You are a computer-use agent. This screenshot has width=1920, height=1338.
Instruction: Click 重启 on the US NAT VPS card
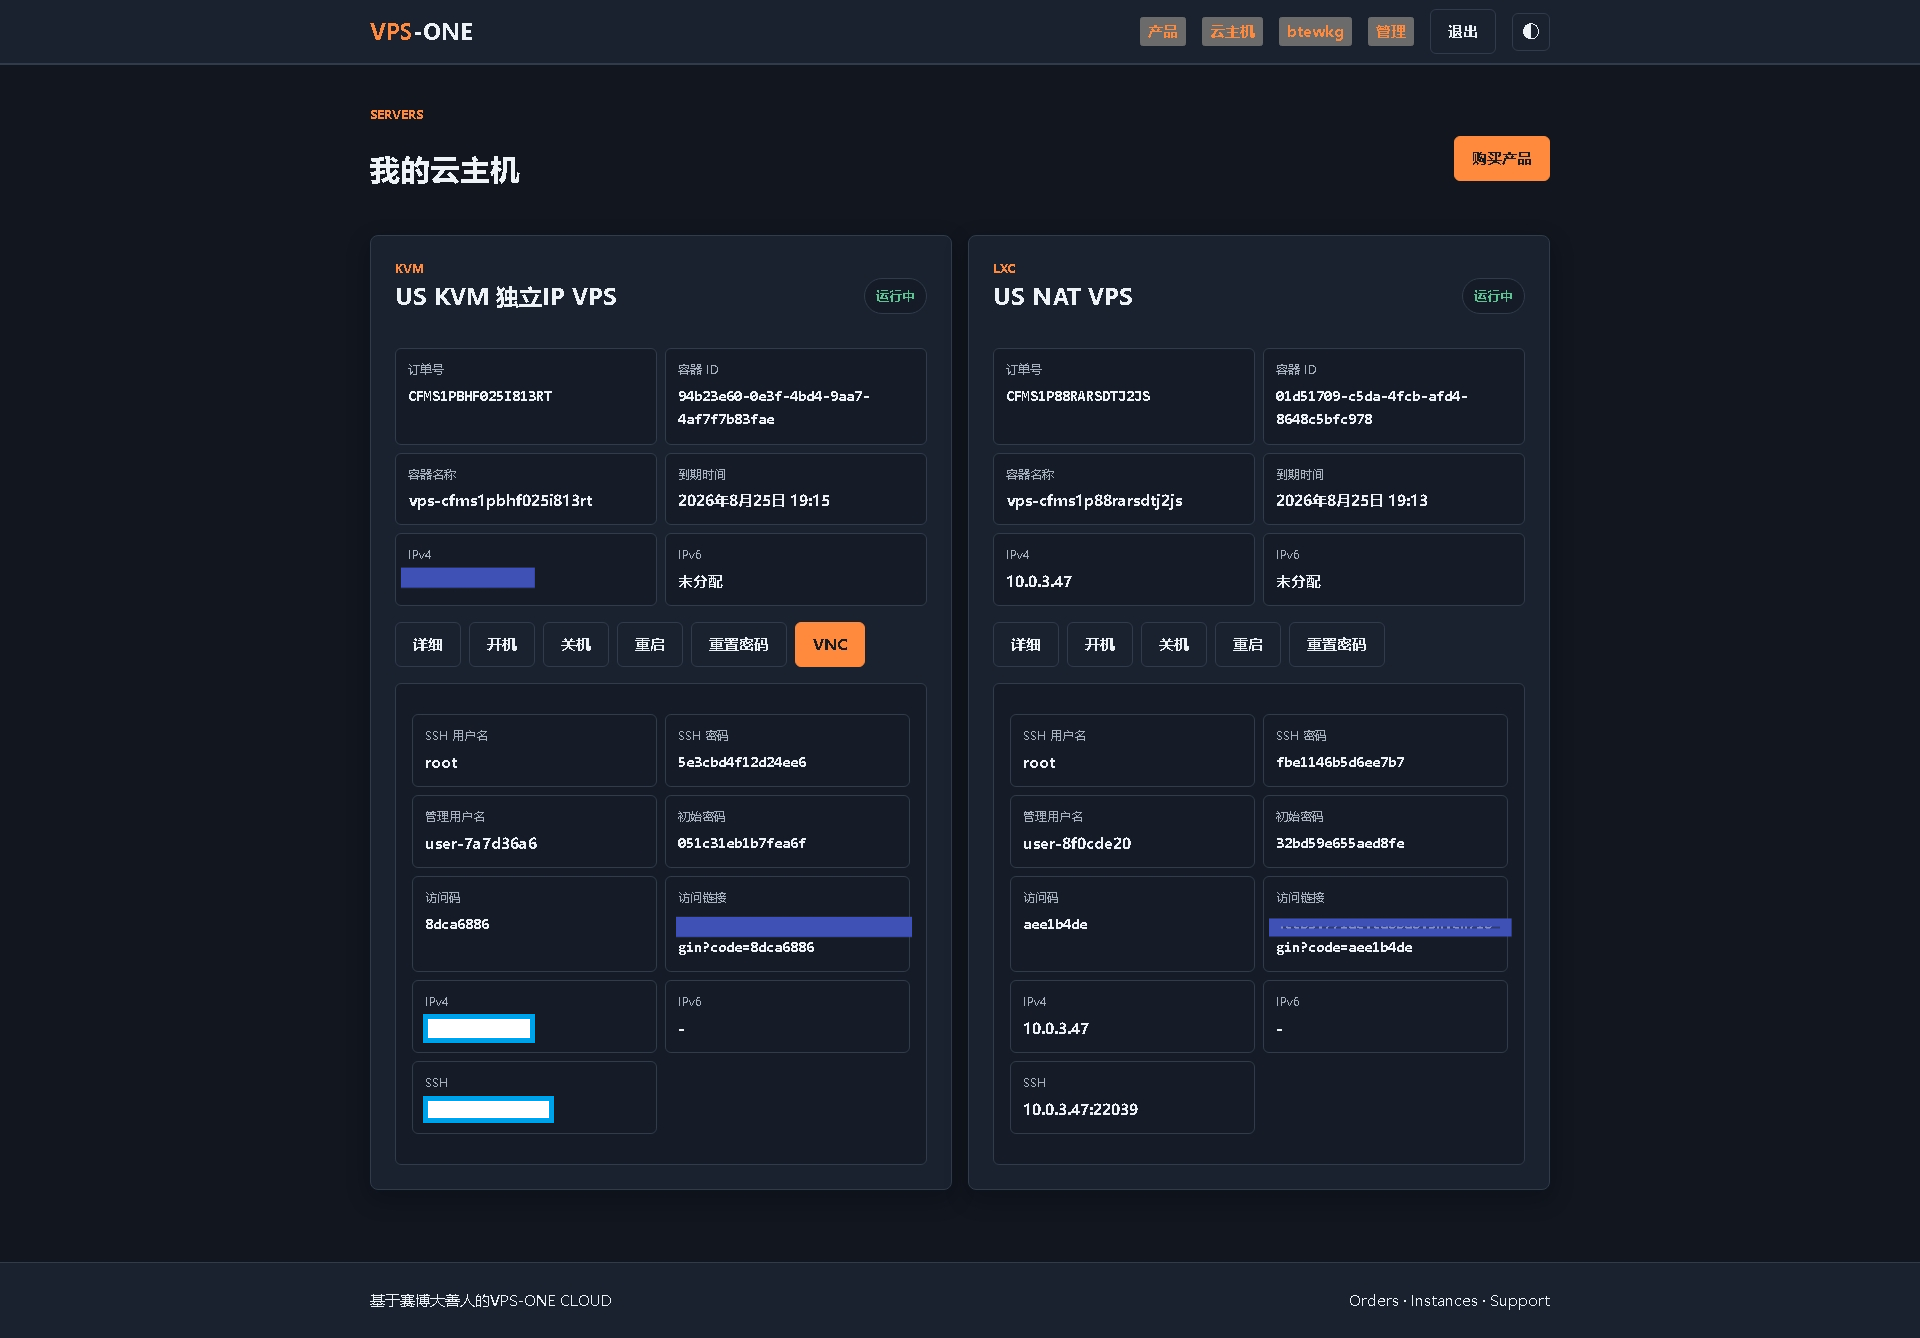[x=1247, y=644]
